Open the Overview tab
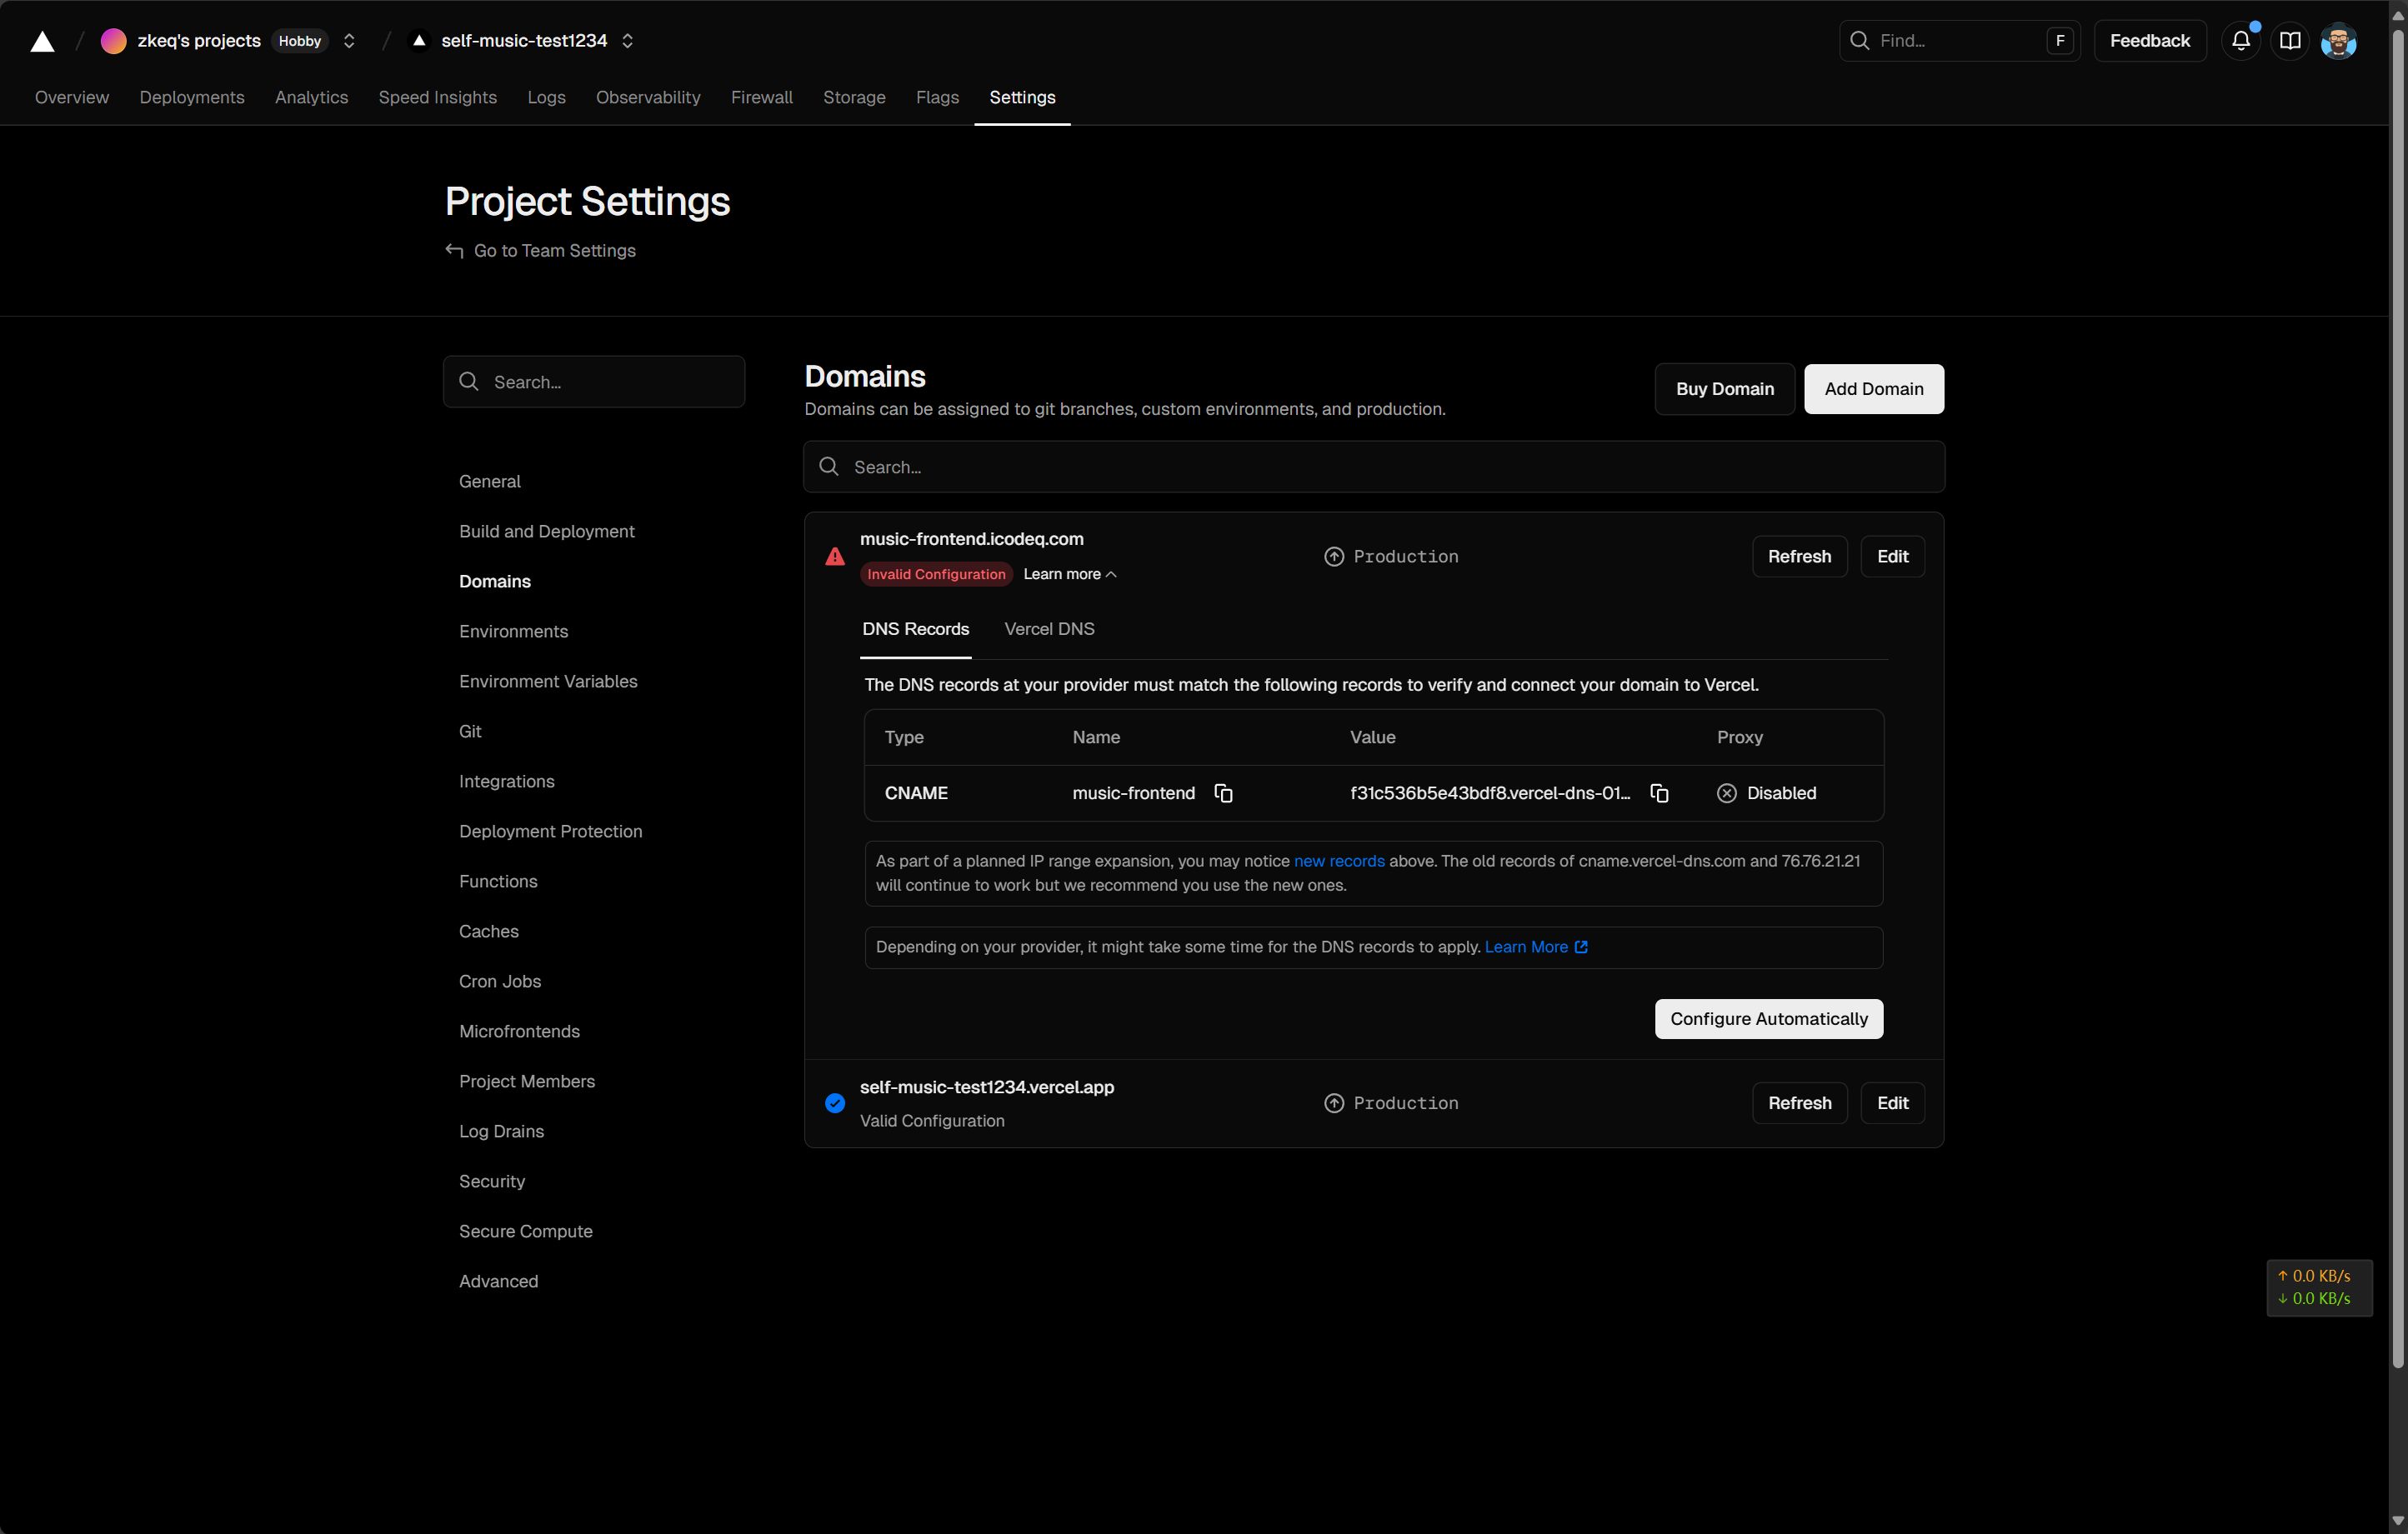2408x1534 pixels. pyautogui.click(x=72, y=97)
